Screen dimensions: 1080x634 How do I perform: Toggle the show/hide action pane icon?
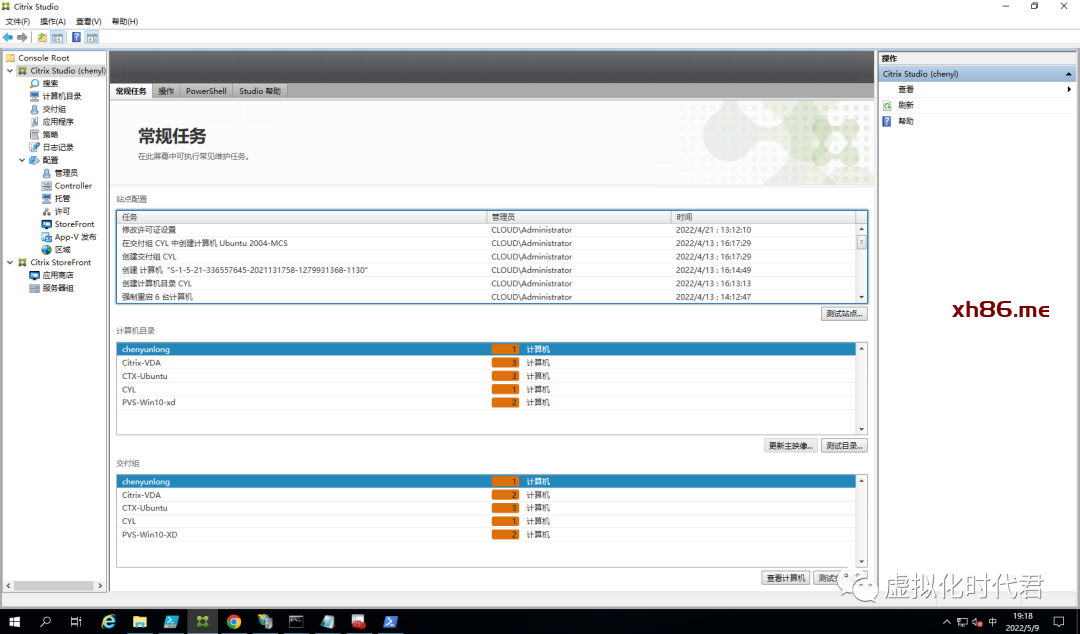pyautogui.click(x=92, y=37)
